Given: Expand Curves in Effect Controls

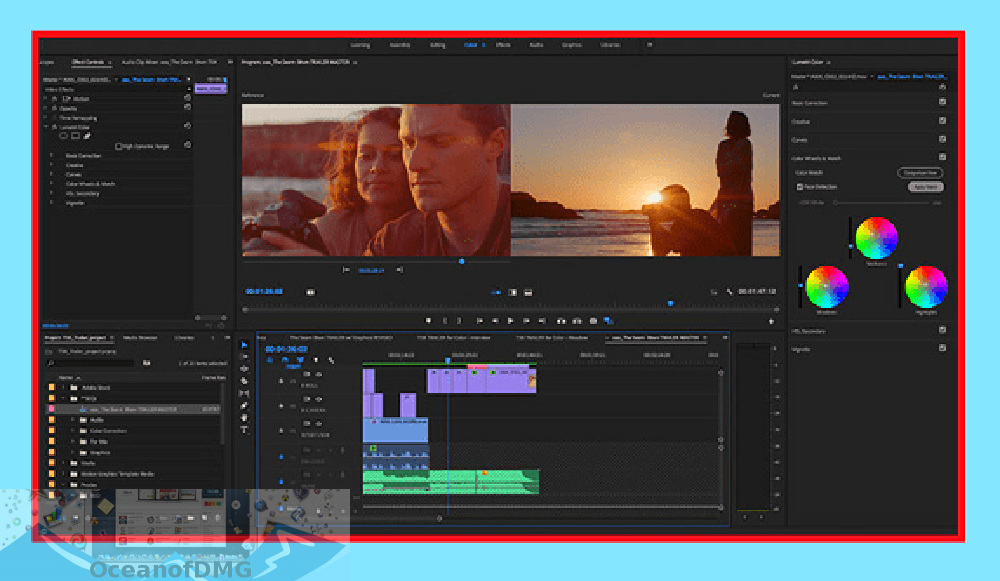Looking at the screenshot, I should click(x=52, y=174).
